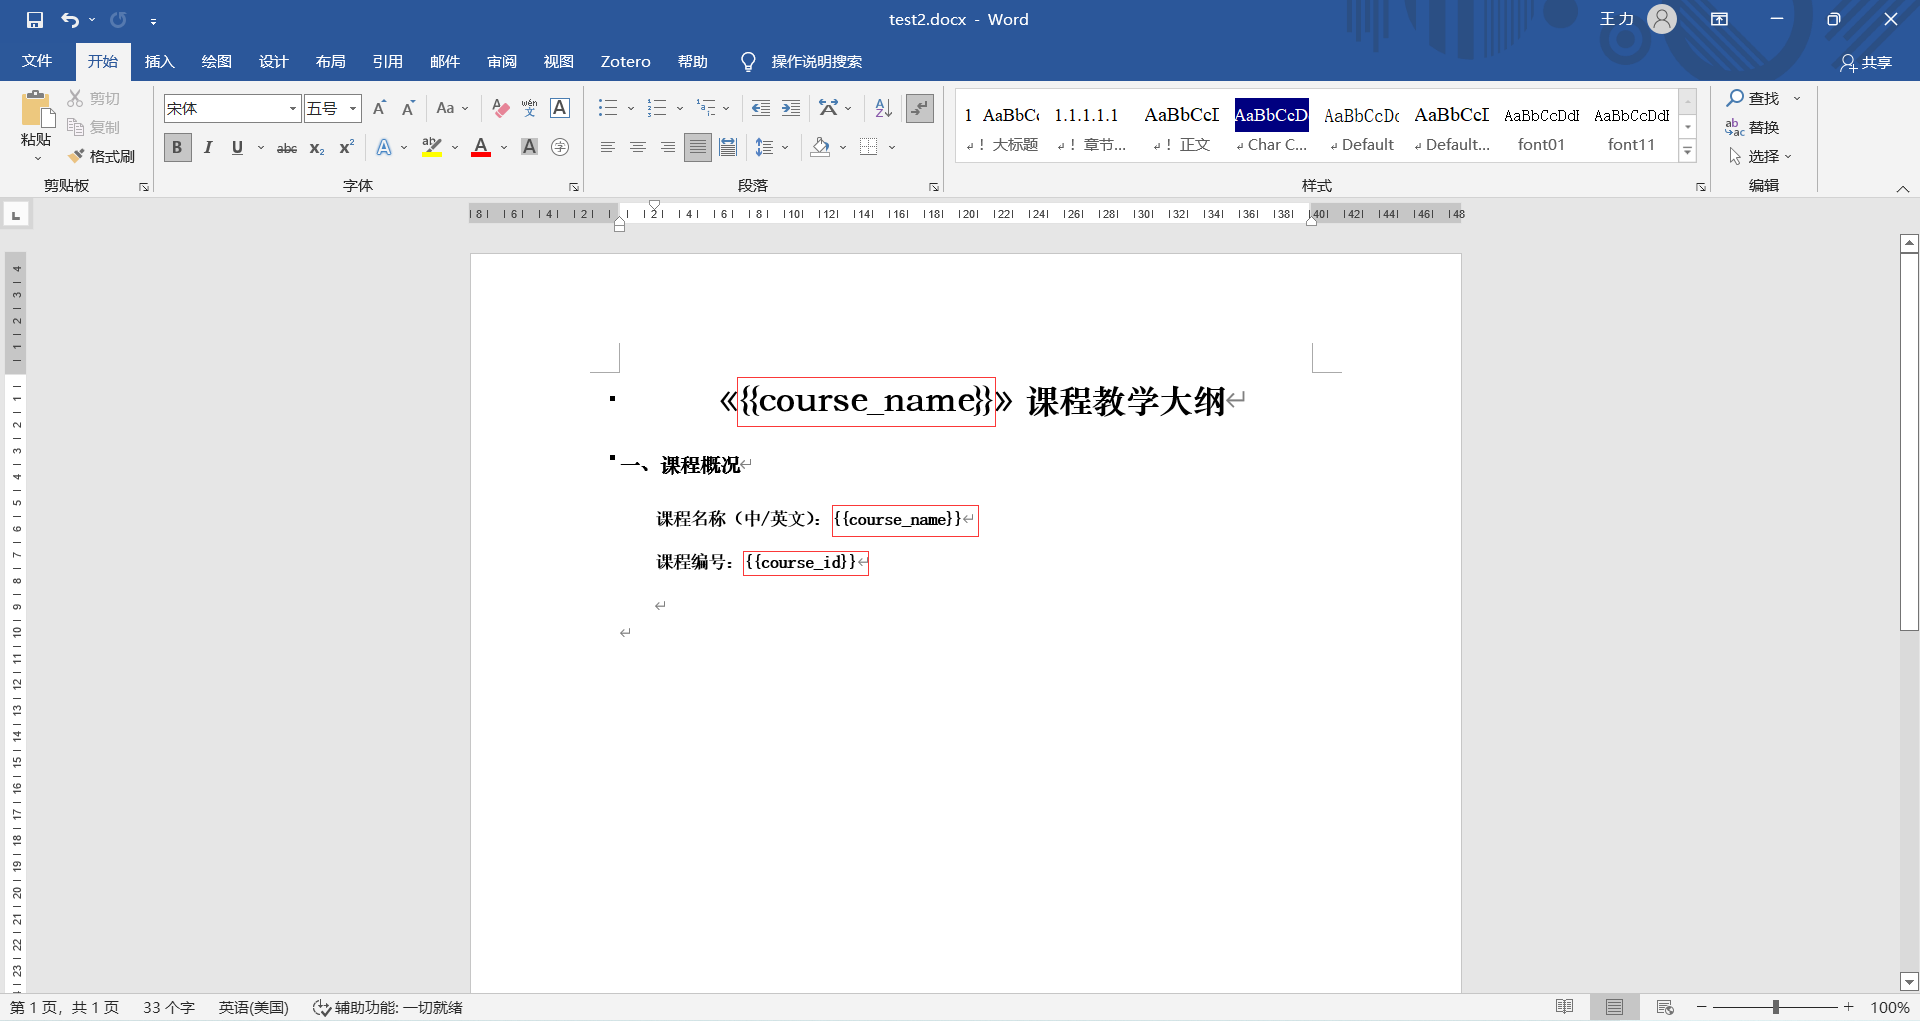Toggle bold formatting
Viewport: 1920px width, 1021px height.
coord(177,148)
